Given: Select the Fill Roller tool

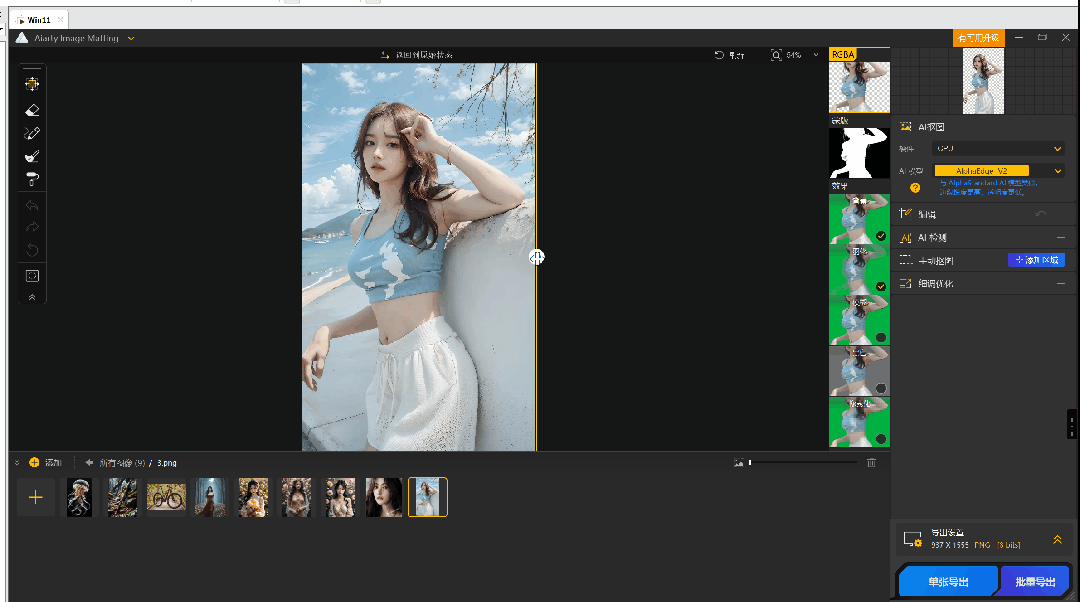Looking at the screenshot, I should tap(31, 179).
